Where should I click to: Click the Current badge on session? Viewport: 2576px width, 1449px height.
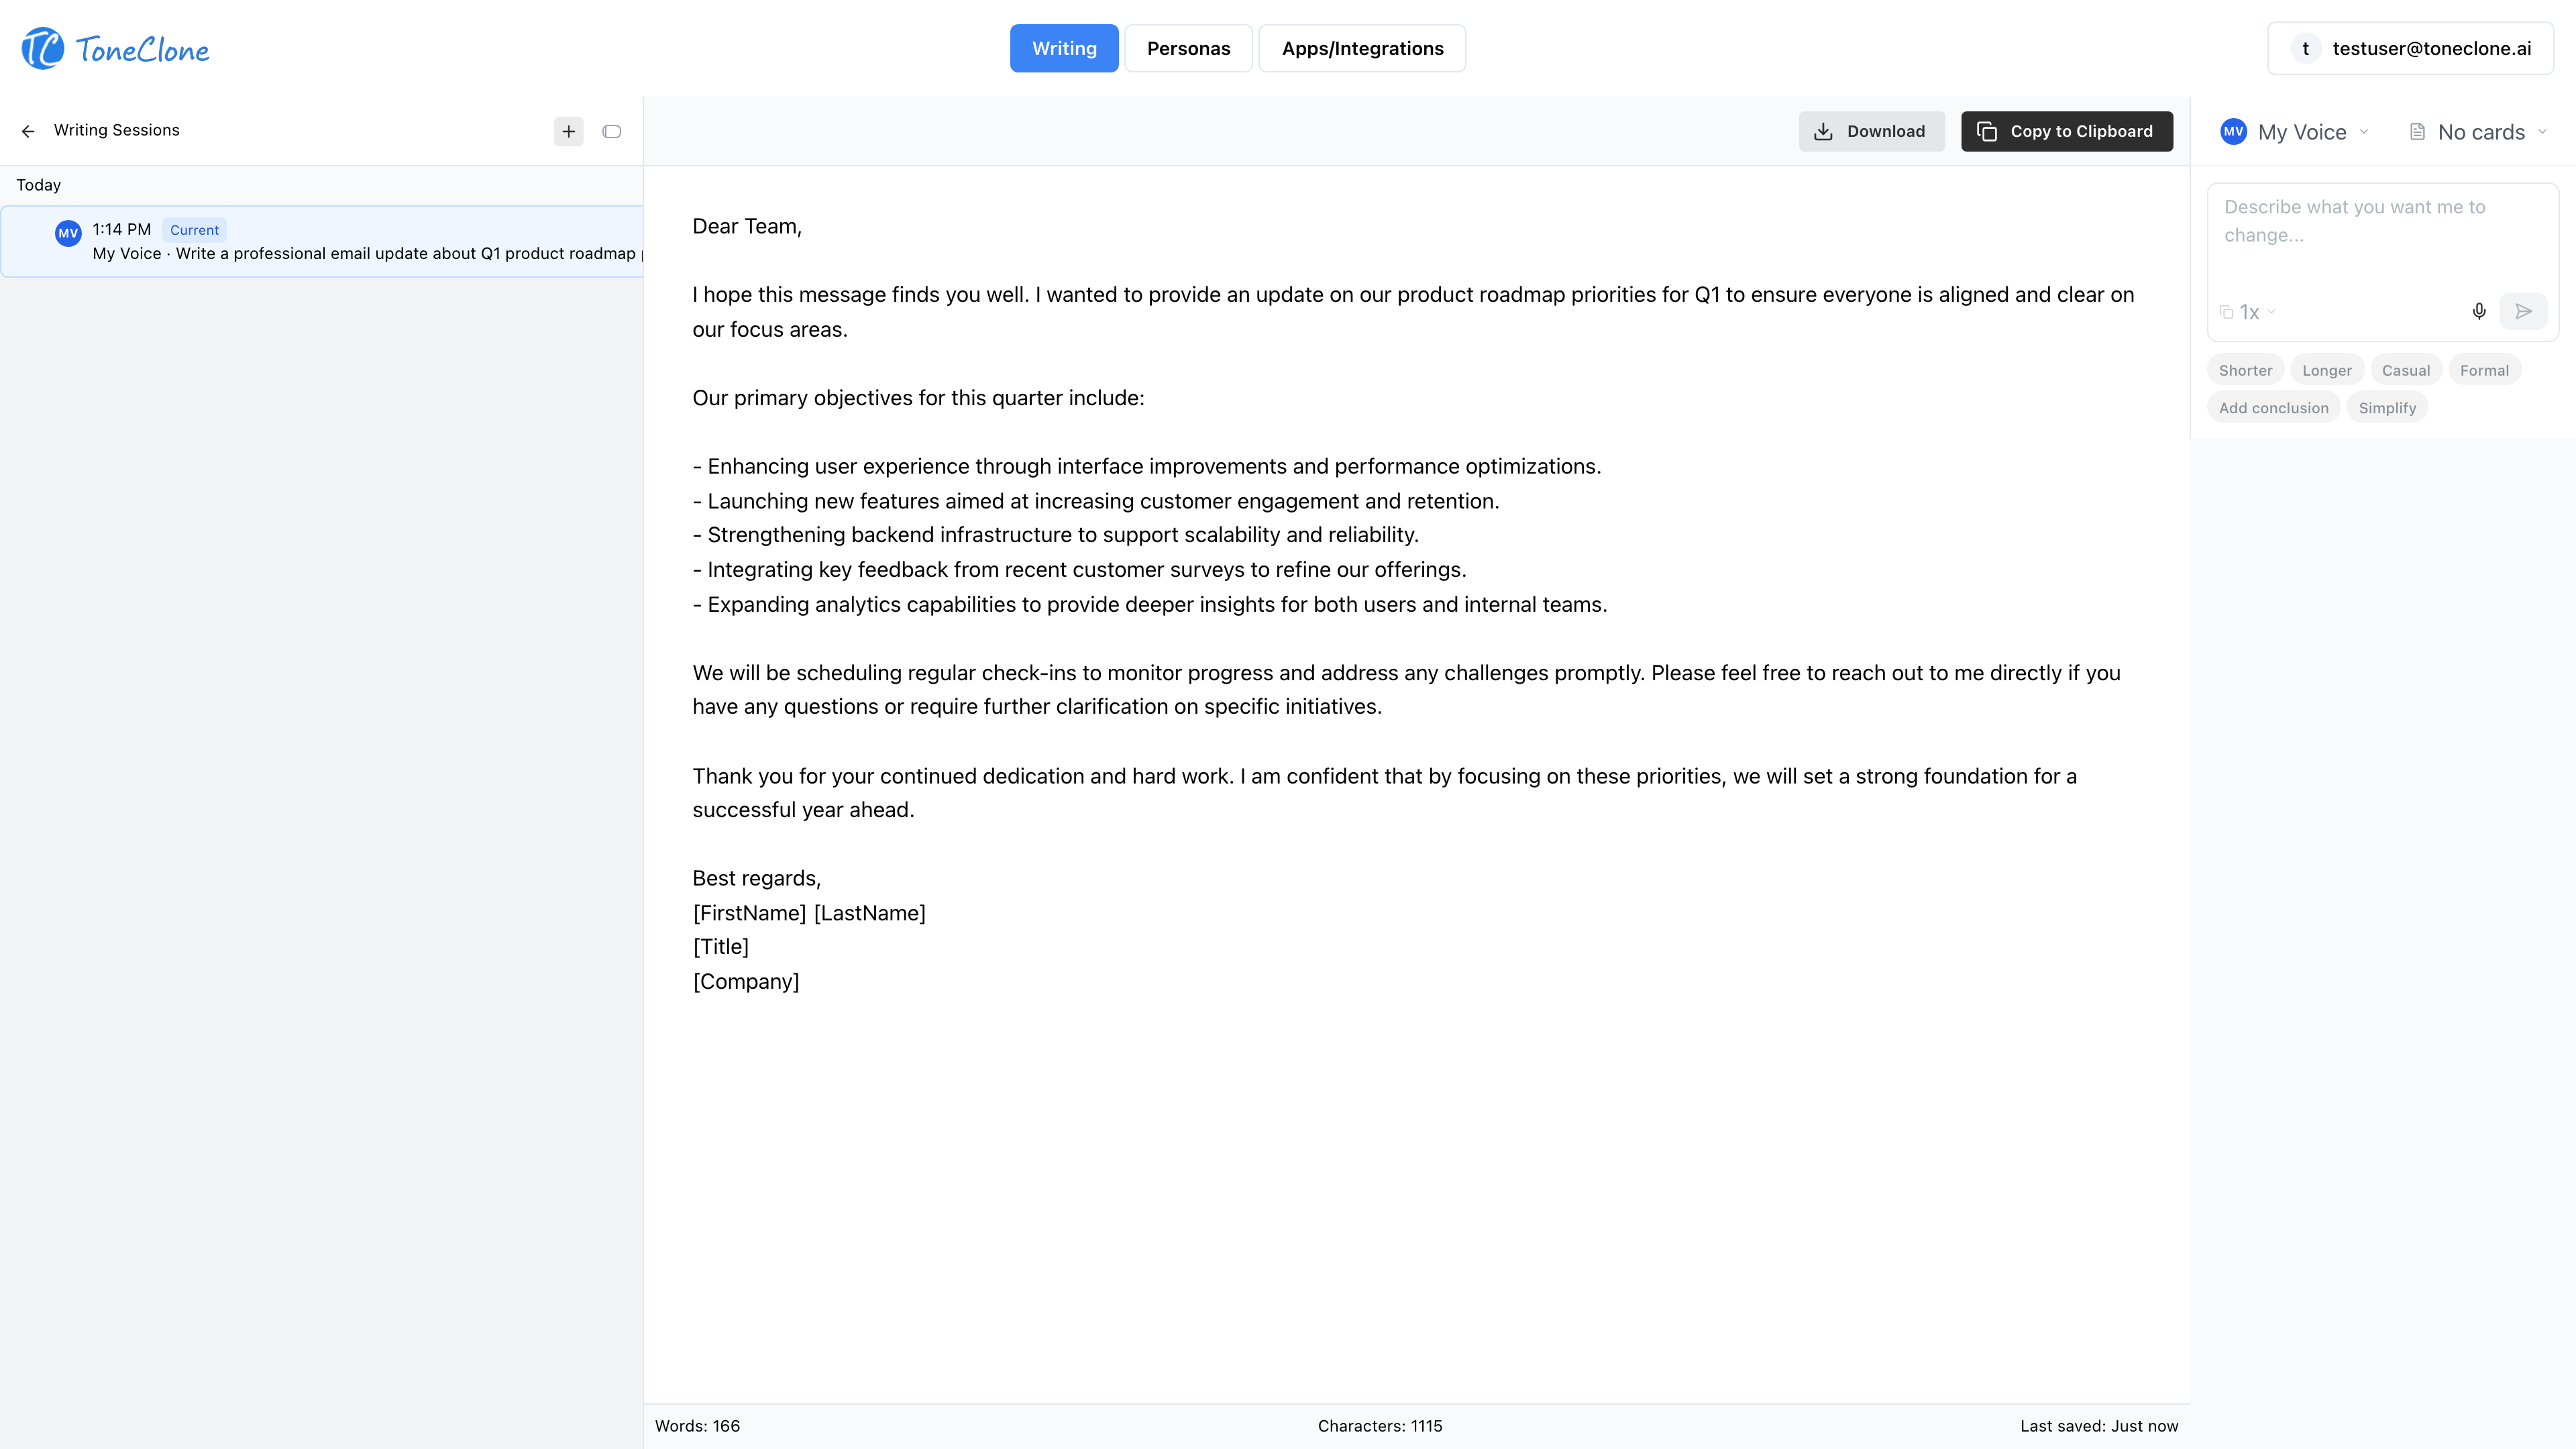tap(194, 230)
